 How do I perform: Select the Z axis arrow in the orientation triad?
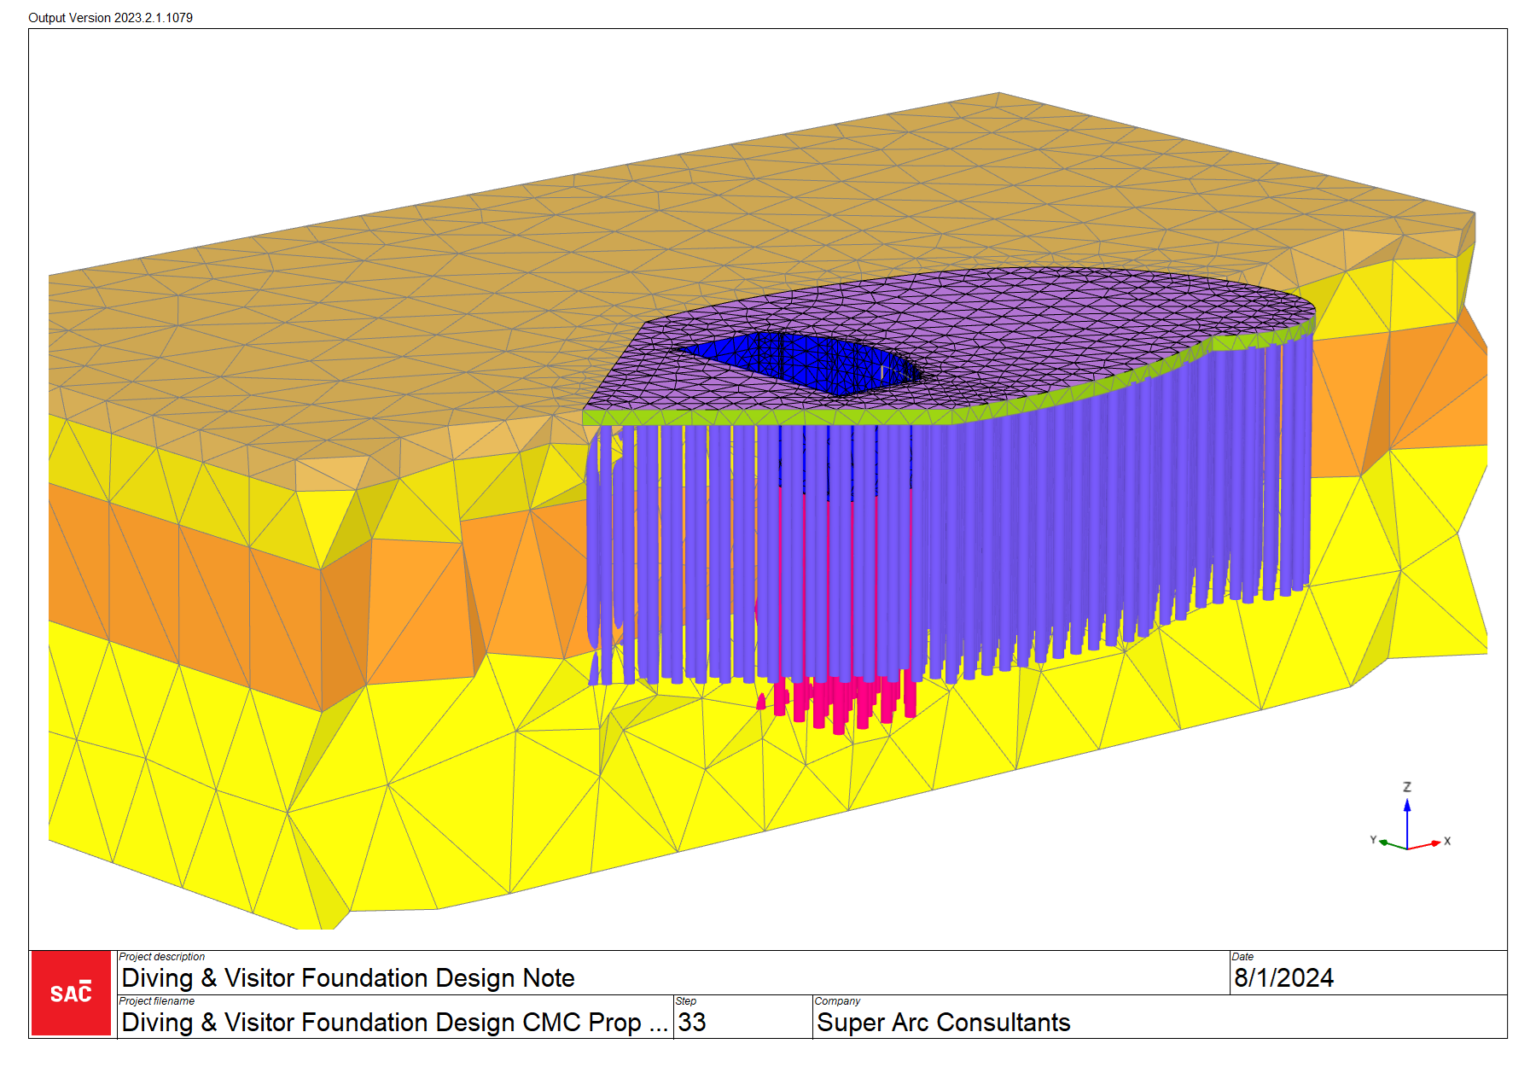point(1408,800)
